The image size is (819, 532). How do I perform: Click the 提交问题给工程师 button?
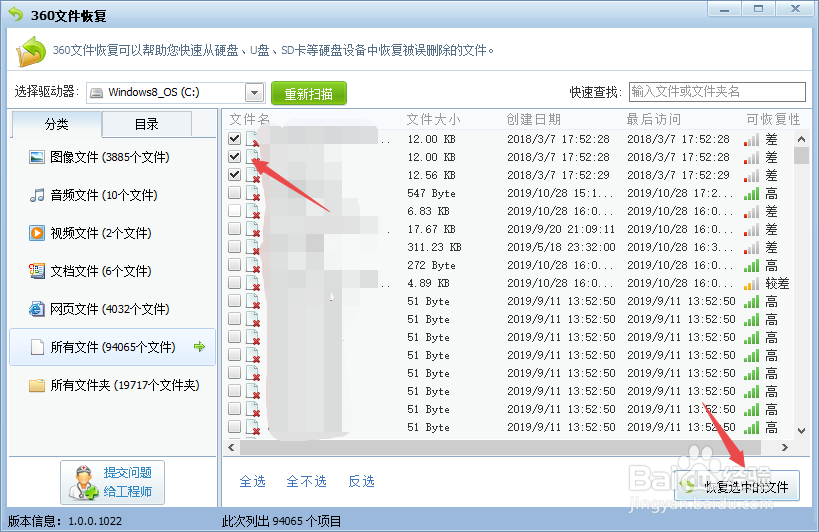(x=112, y=482)
